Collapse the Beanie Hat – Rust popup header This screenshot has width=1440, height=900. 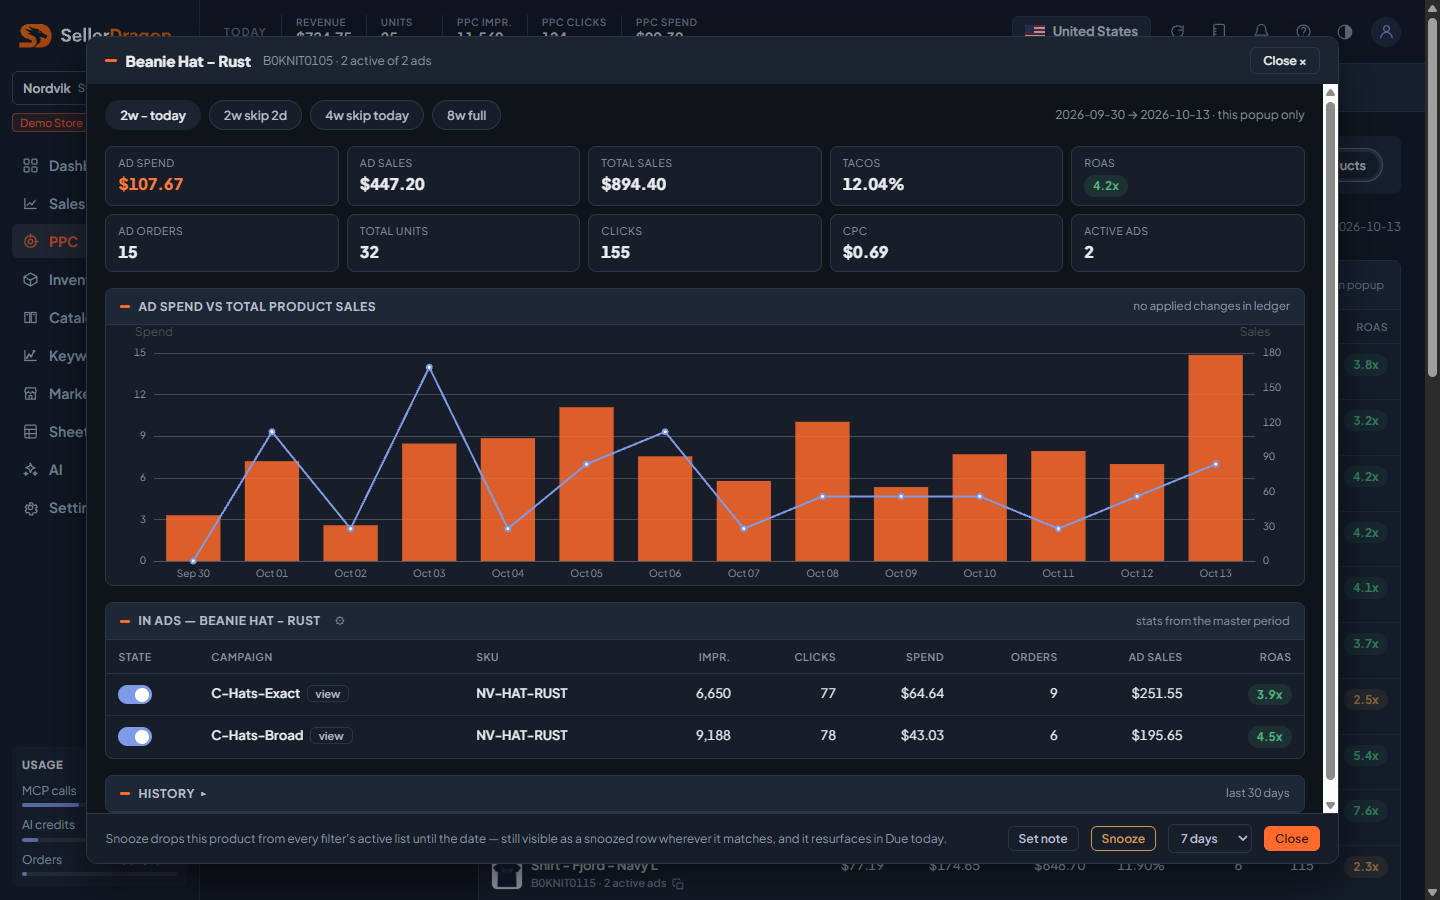click(111, 61)
